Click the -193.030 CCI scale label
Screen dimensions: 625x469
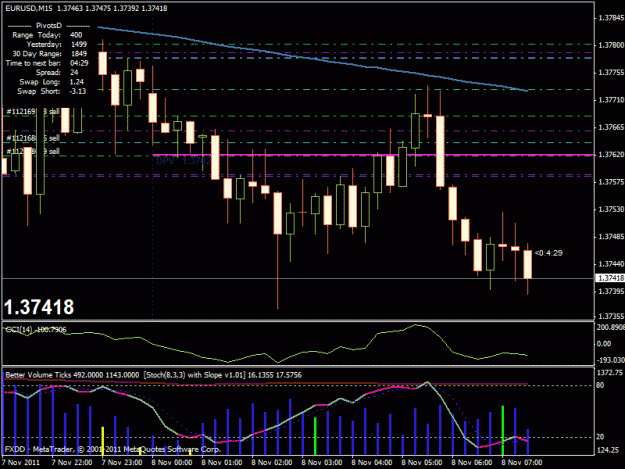[610, 360]
